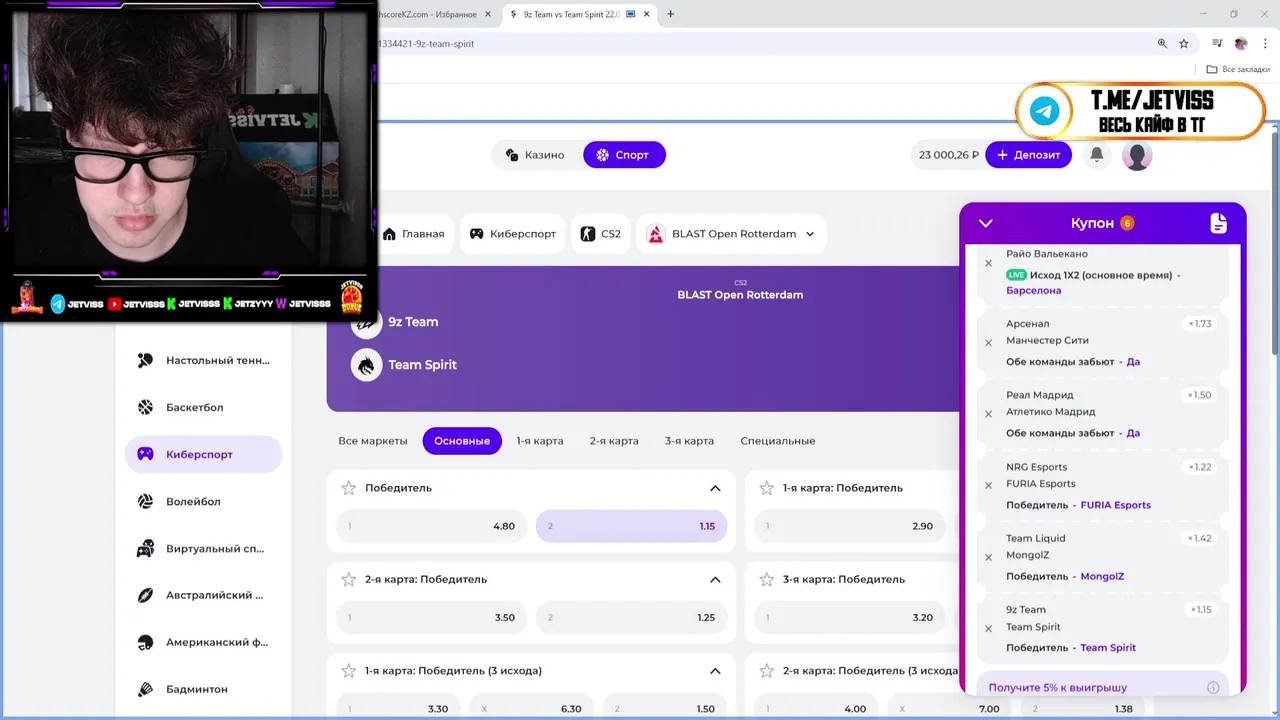This screenshot has width=1280, height=720.
Task: Favorite 1-я карта 3 исхода star
Action: coord(348,670)
